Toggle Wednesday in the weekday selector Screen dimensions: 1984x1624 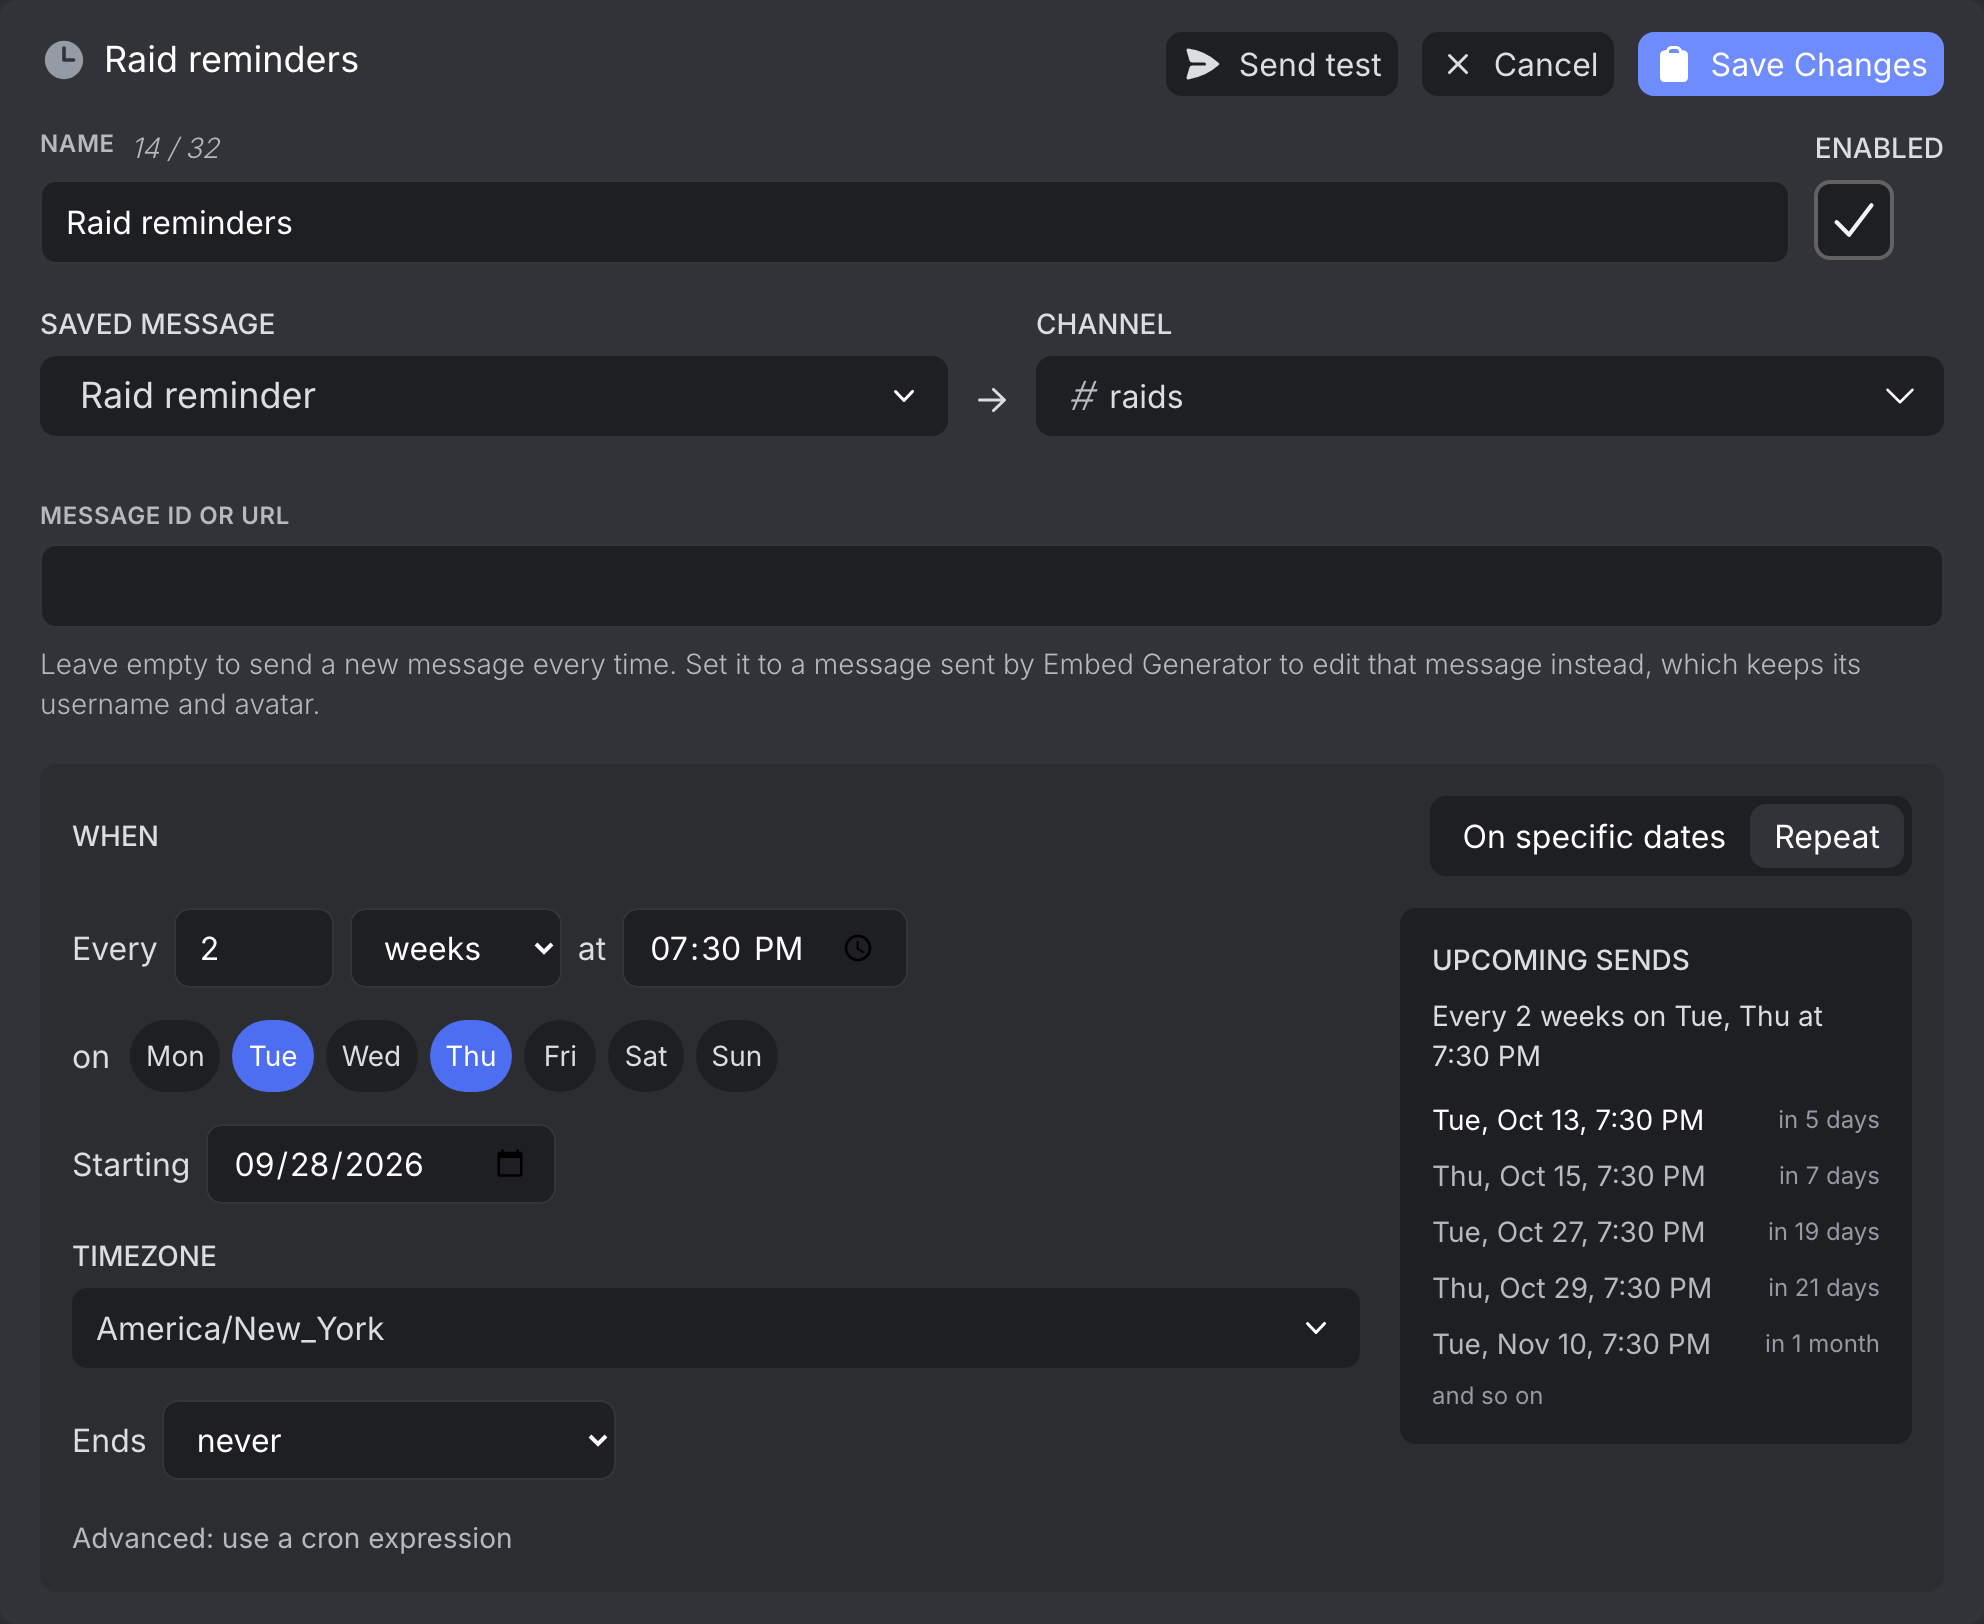click(371, 1056)
